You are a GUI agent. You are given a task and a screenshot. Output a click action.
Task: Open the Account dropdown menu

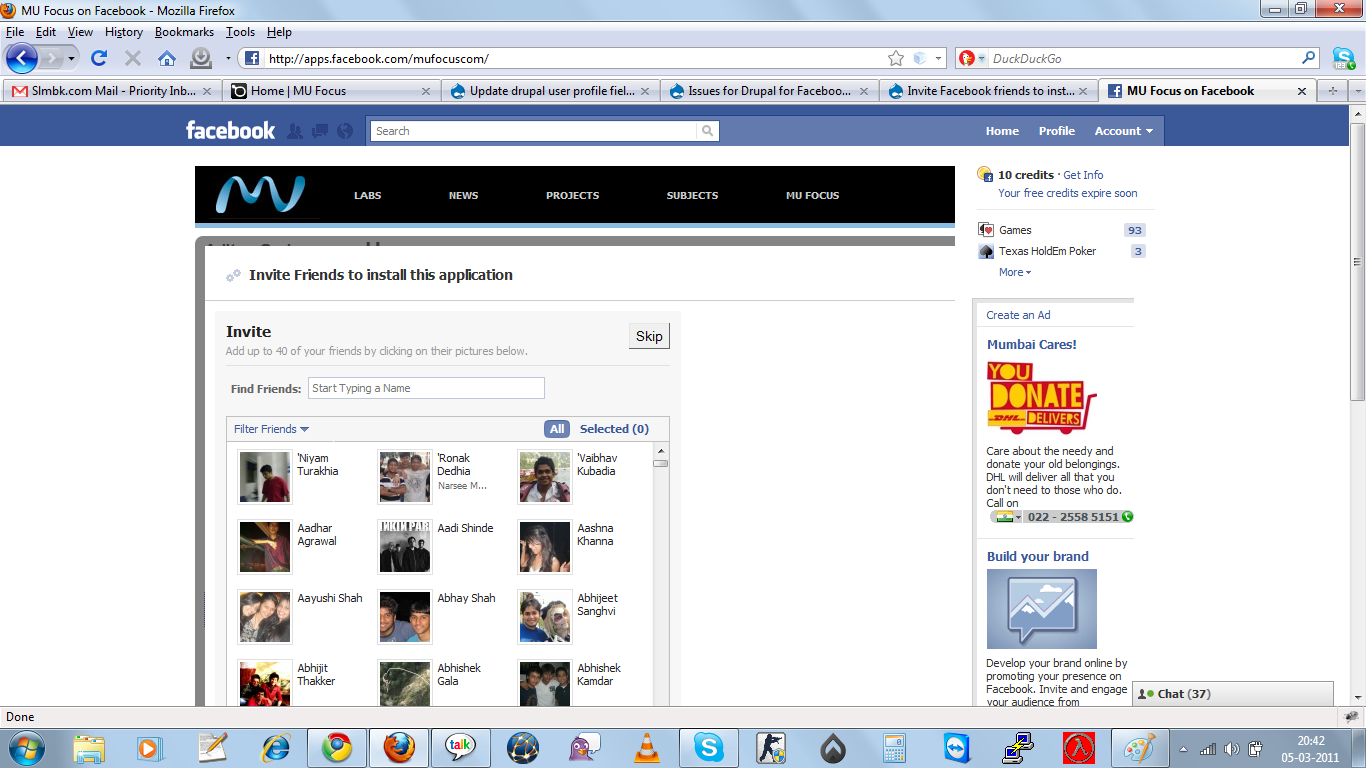click(x=1123, y=131)
